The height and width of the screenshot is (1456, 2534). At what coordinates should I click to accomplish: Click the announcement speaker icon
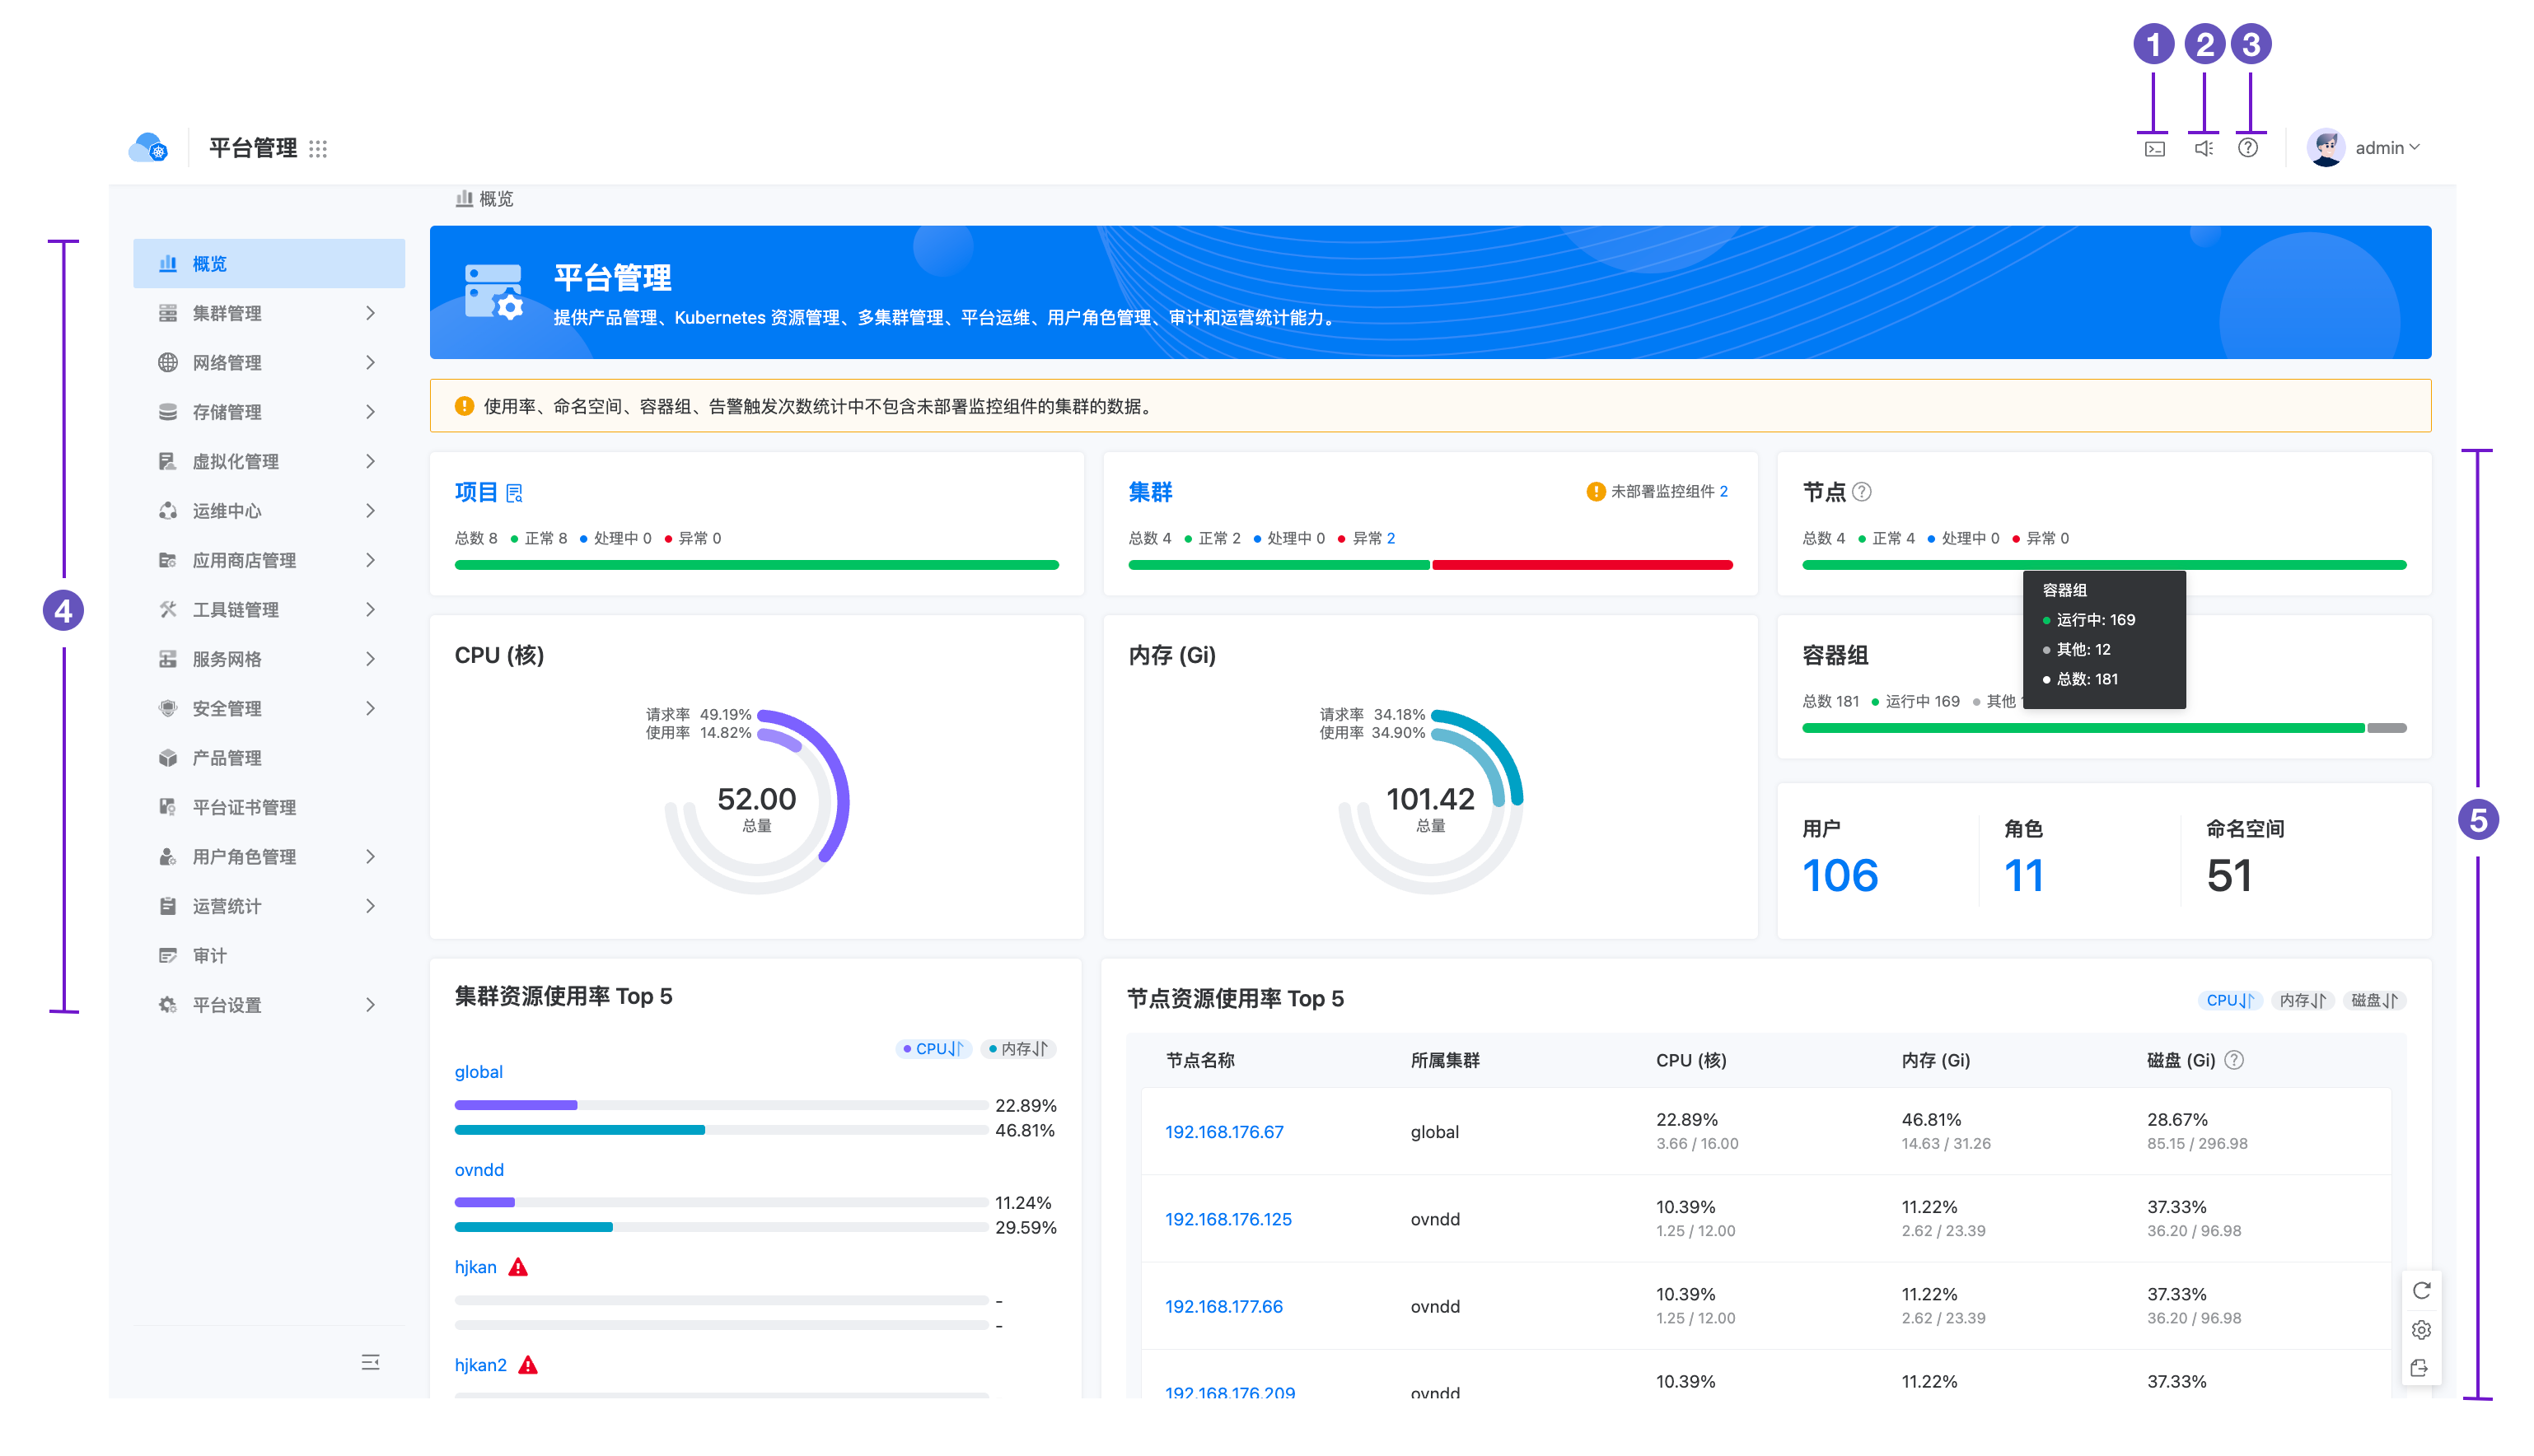pyautogui.click(x=2203, y=148)
